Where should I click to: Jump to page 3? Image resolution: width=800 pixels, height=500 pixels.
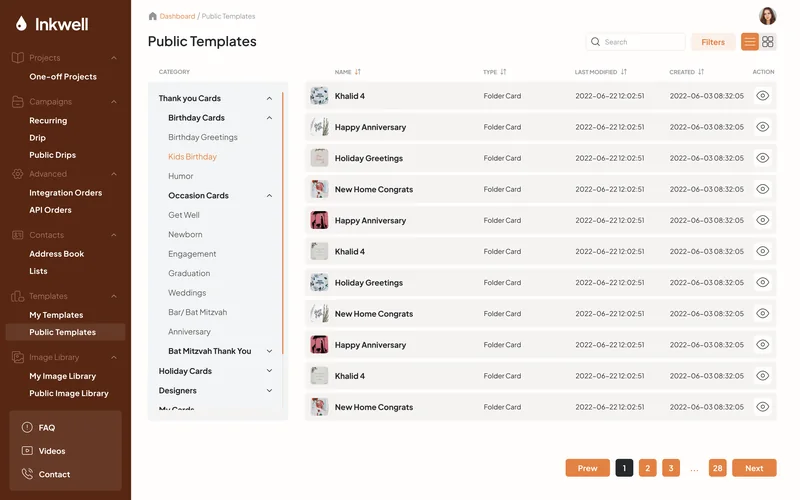pos(671,468)
